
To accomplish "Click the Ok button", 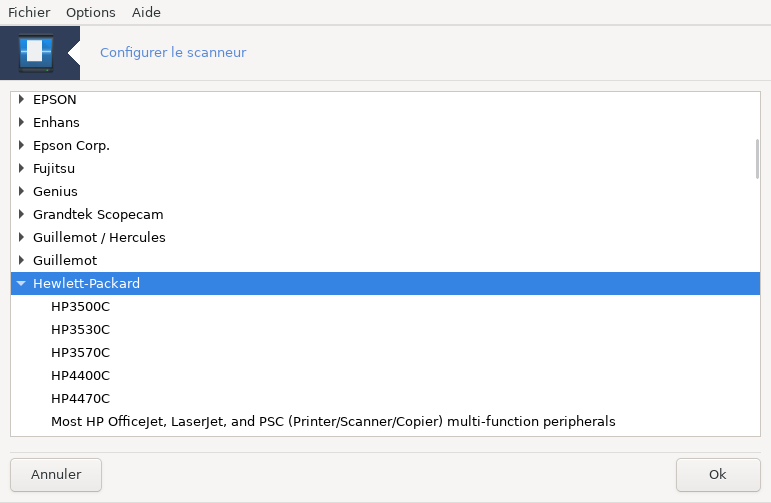I will coord(717,474).
